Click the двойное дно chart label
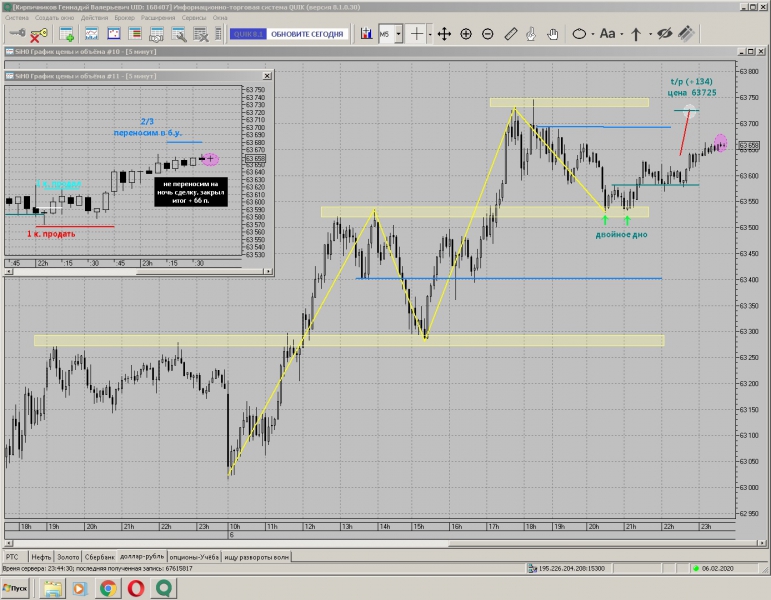771x600 pixels. 621,235
